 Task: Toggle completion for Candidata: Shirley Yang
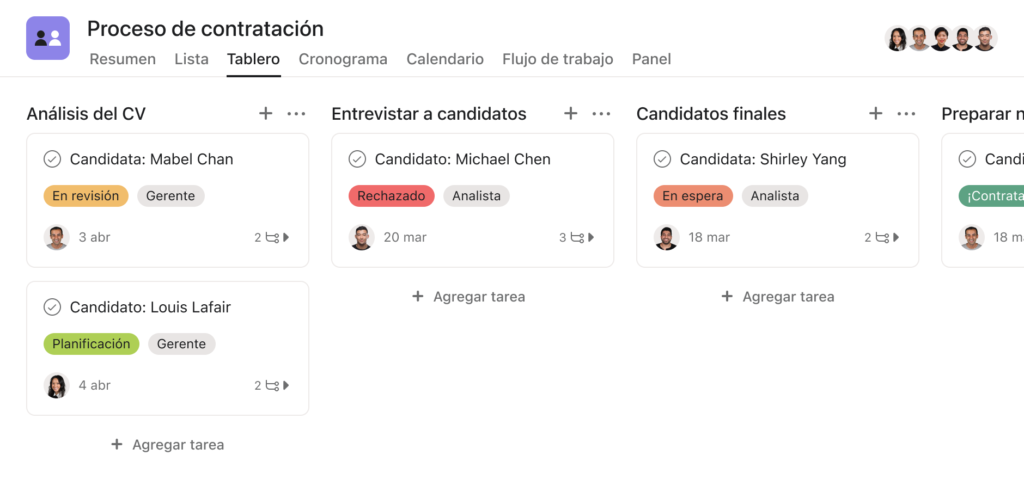pyautogui.click(x=662, y=159)
